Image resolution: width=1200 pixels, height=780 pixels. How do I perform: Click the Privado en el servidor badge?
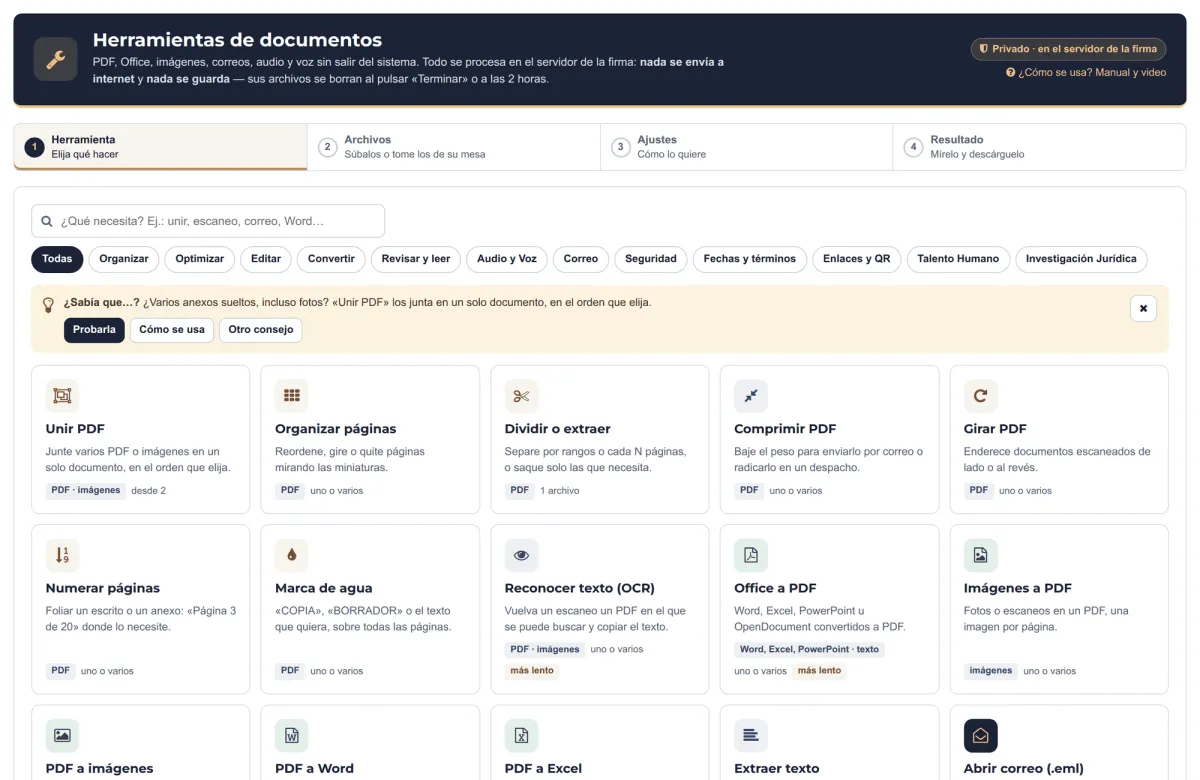[1068, 49]
